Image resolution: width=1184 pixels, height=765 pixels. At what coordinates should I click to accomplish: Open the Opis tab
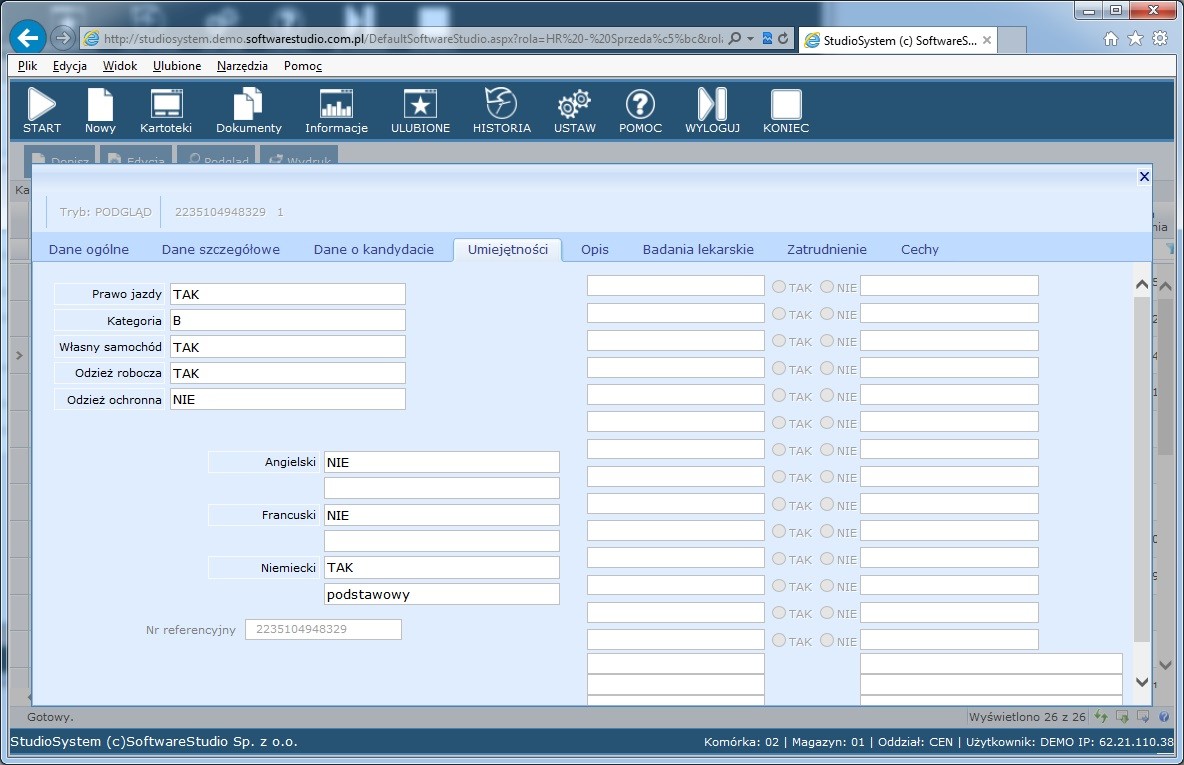pyautogui.click(x=595, y=249)
